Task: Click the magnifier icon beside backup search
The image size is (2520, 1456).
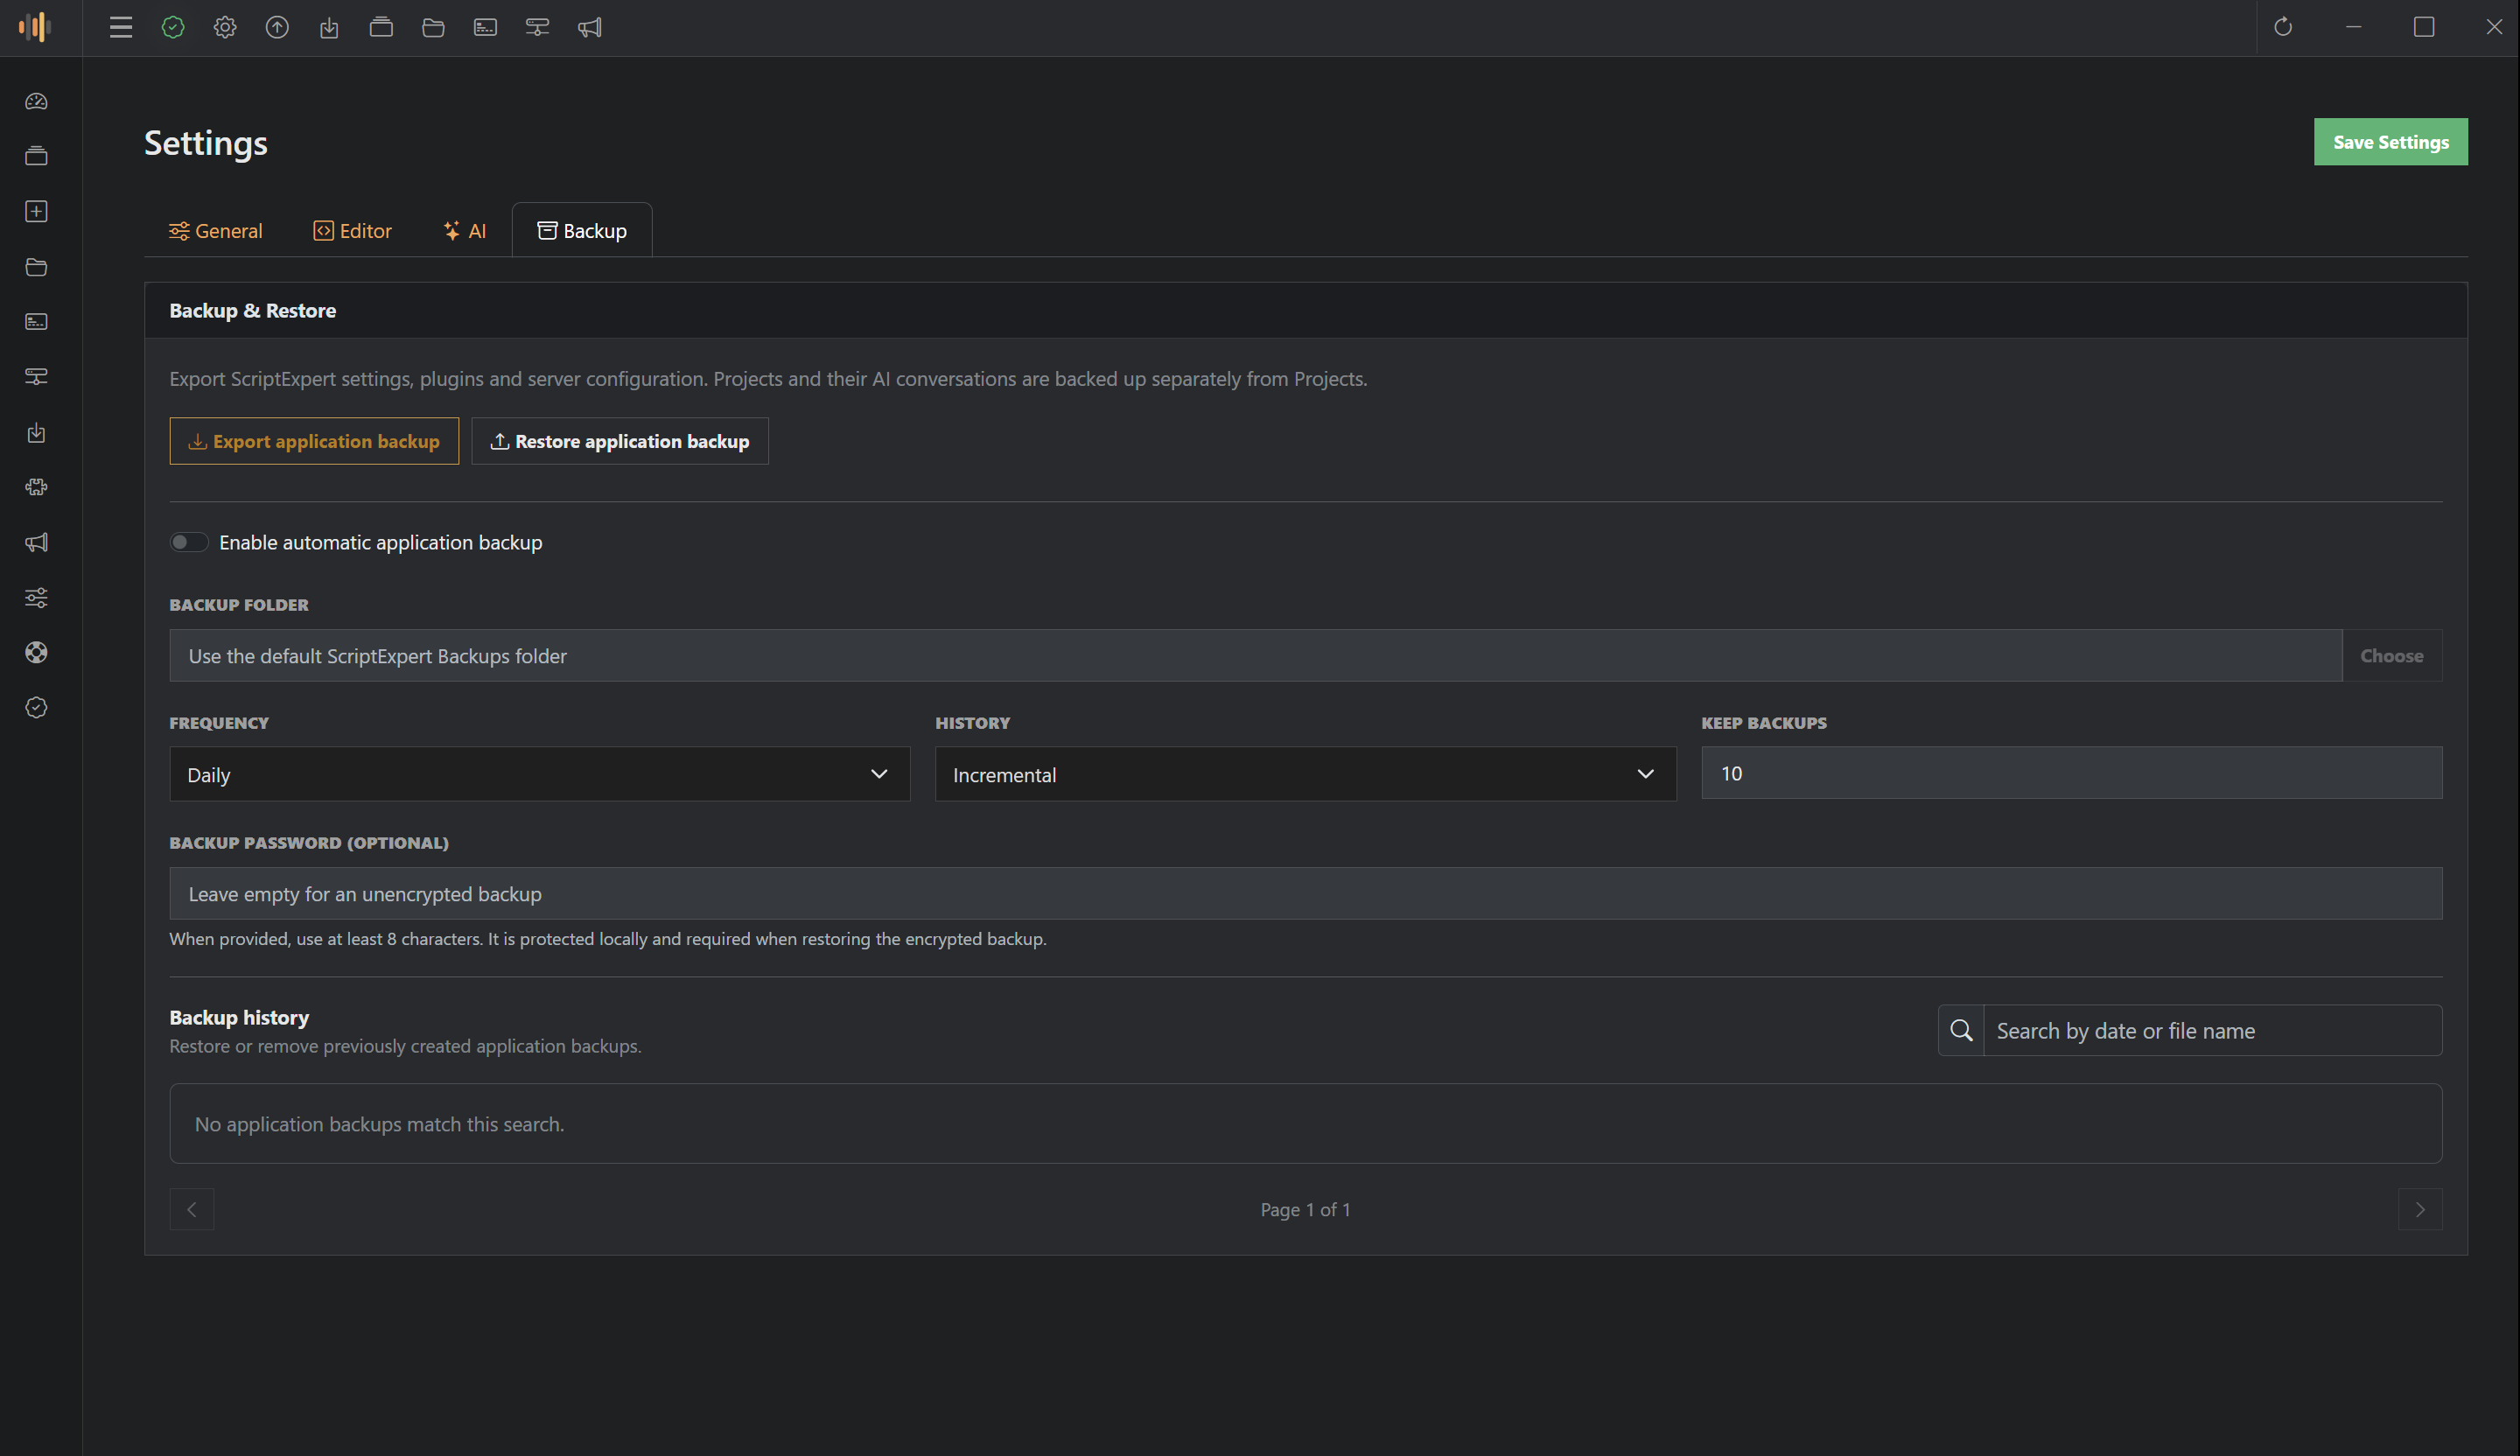Action: coord(1961,1030)
